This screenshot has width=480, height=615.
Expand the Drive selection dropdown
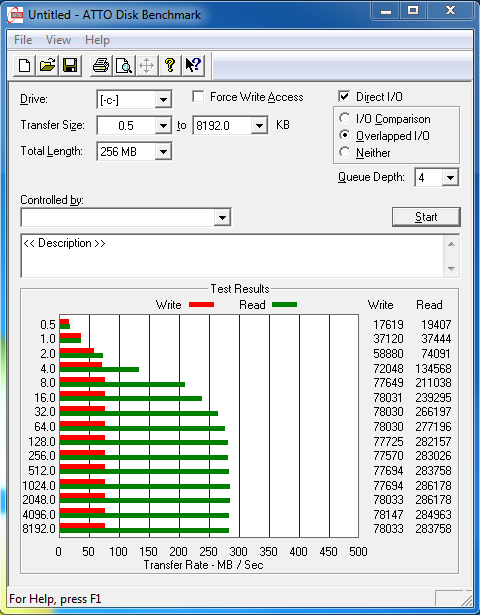(x=163, y=100)
